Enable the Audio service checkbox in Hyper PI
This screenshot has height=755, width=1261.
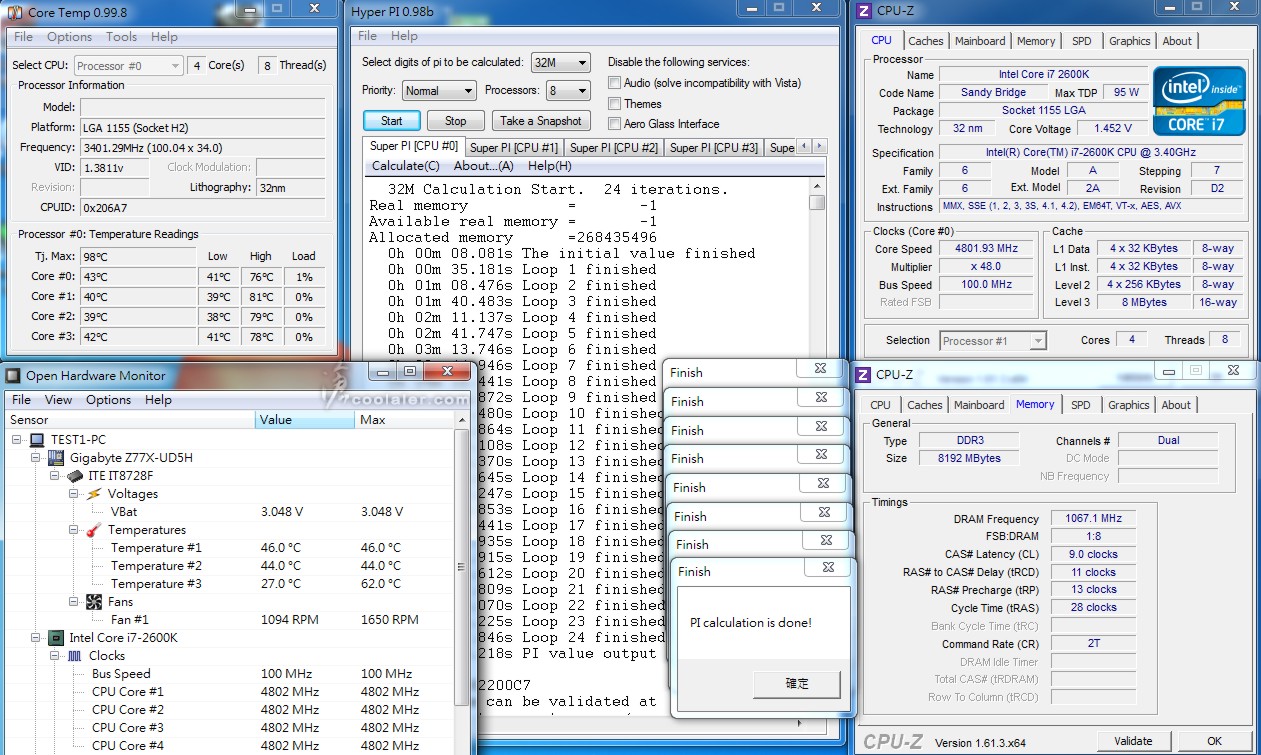coord(615,83)
